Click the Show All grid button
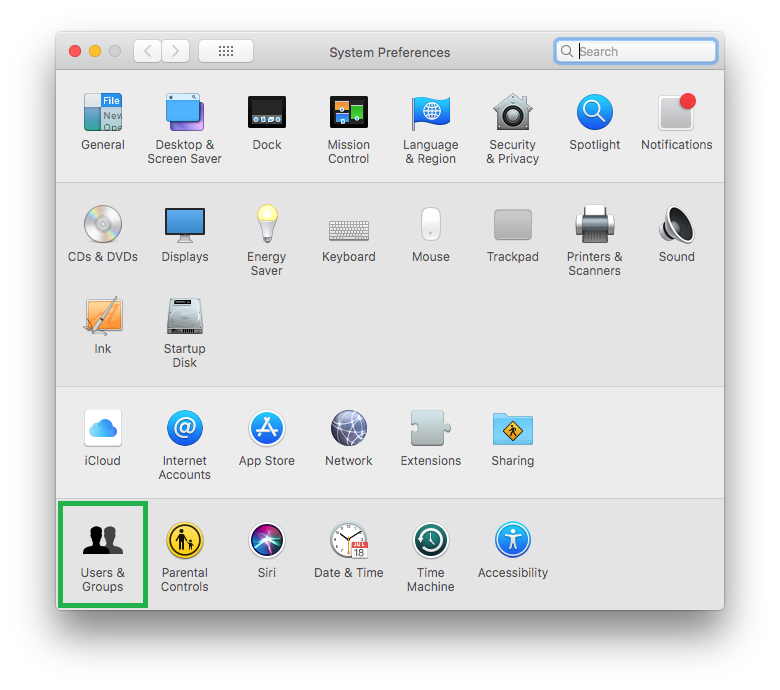 [x=226, y=51]
